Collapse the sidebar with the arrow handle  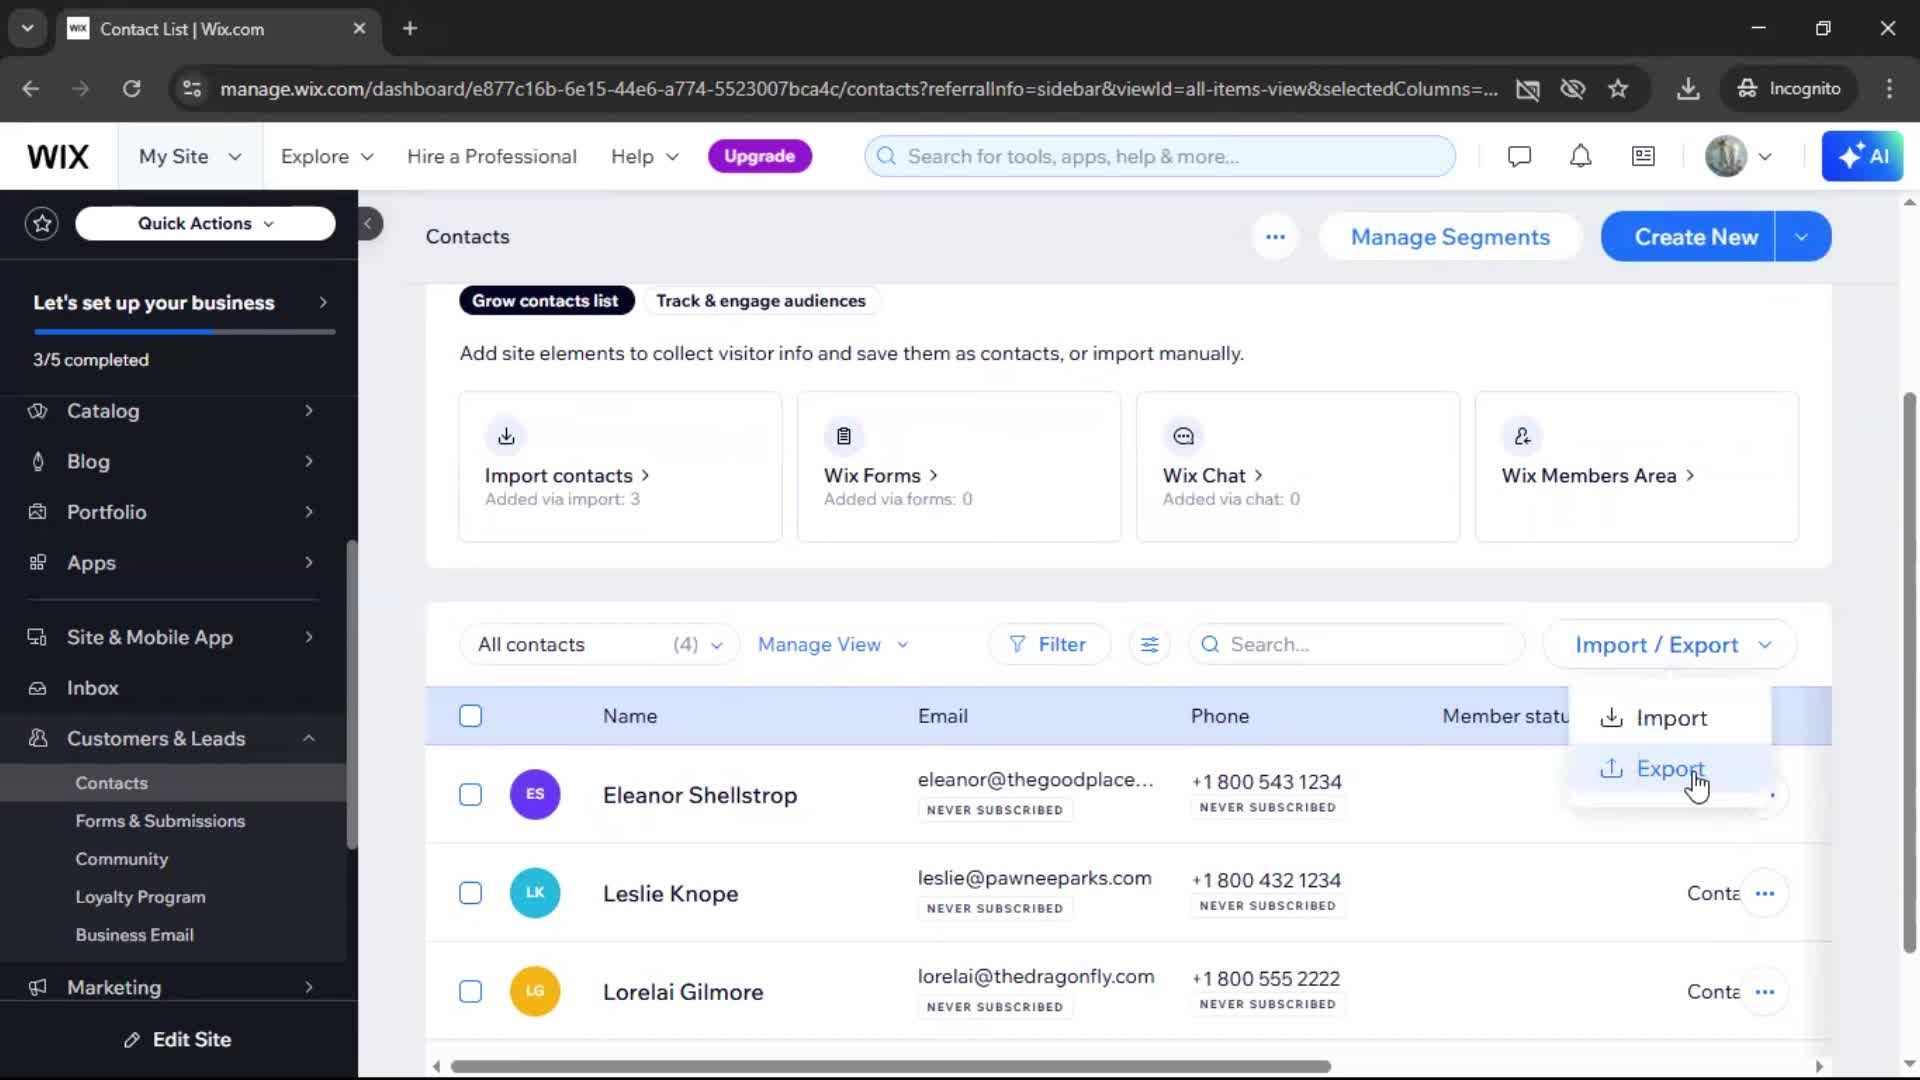[368, 223]
